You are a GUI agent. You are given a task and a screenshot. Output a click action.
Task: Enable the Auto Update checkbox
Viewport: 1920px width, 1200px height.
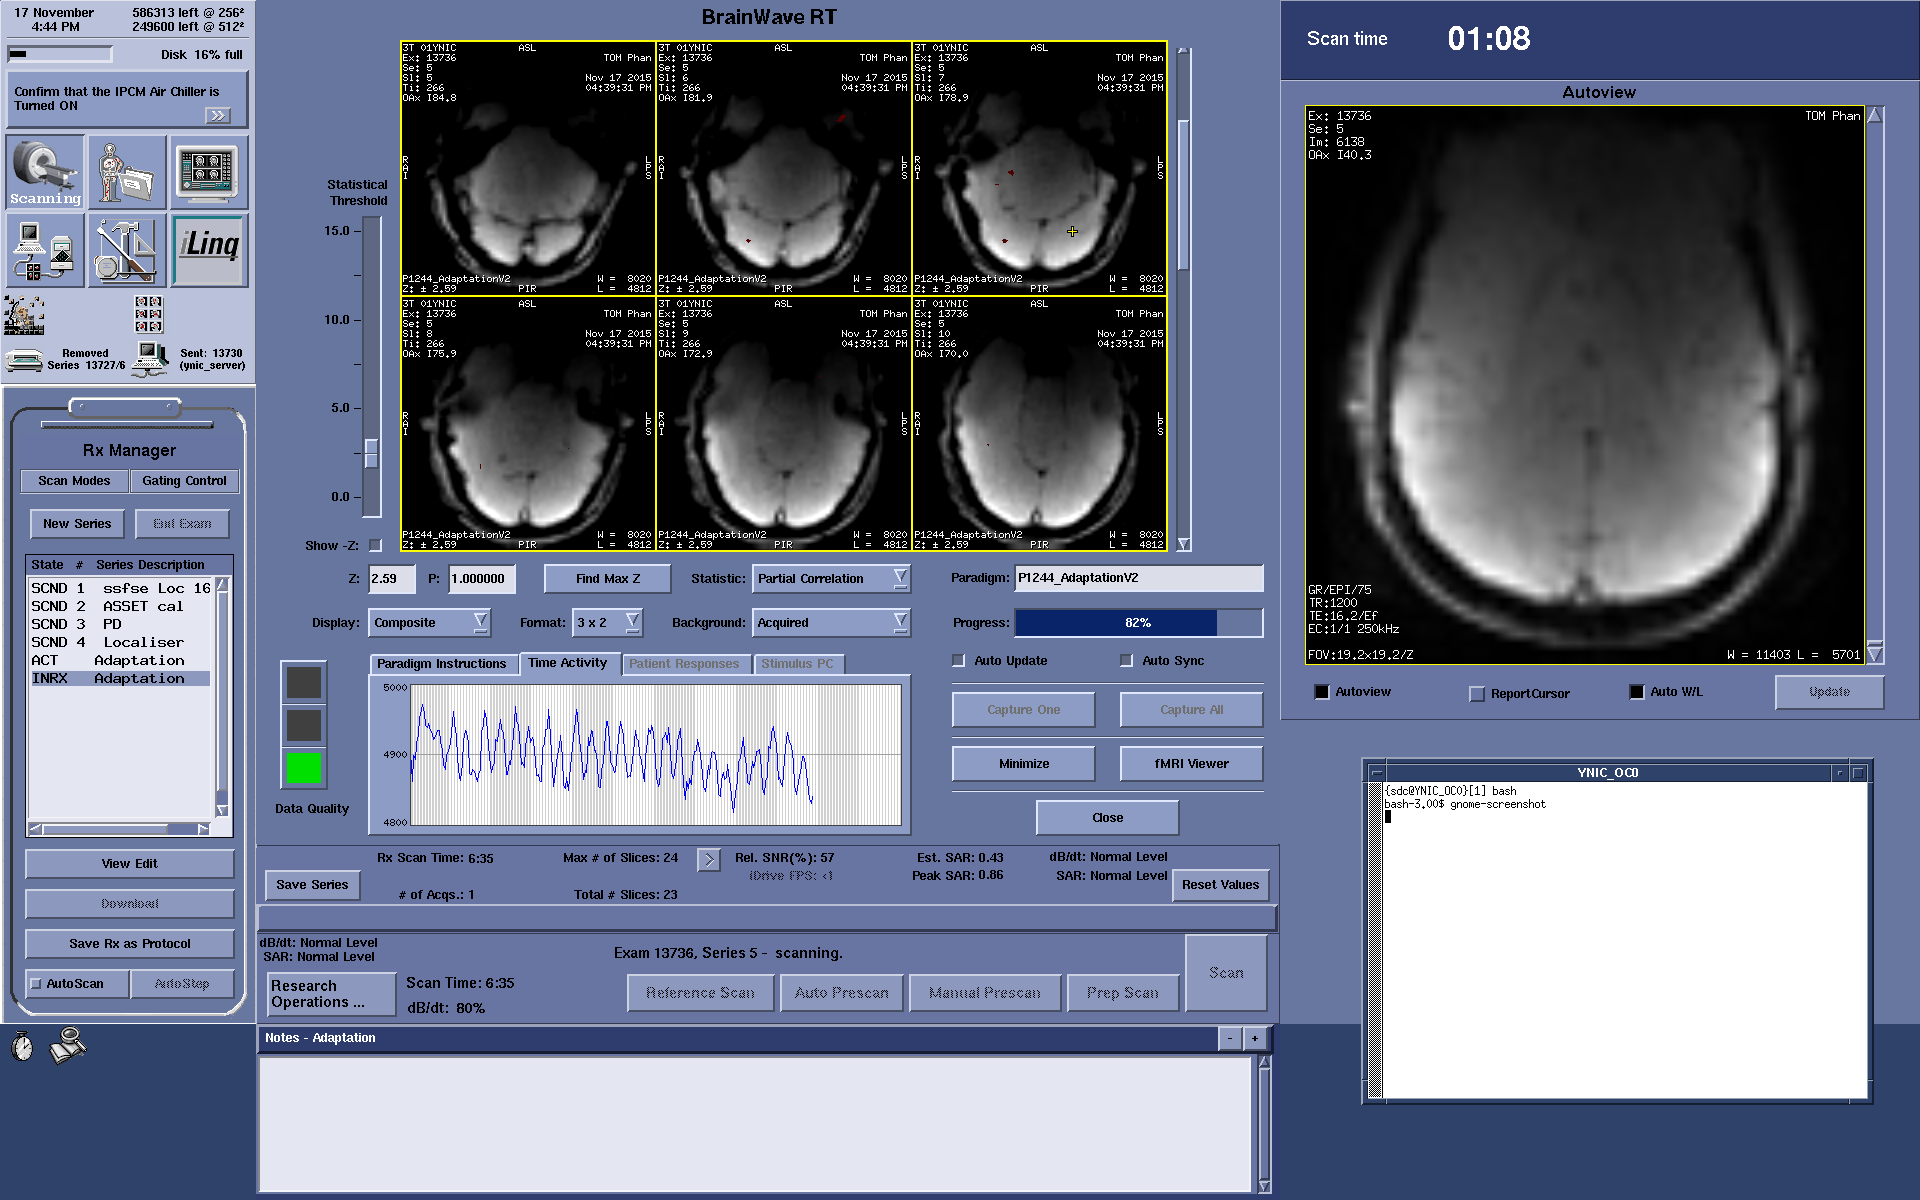tap(959, 661)
